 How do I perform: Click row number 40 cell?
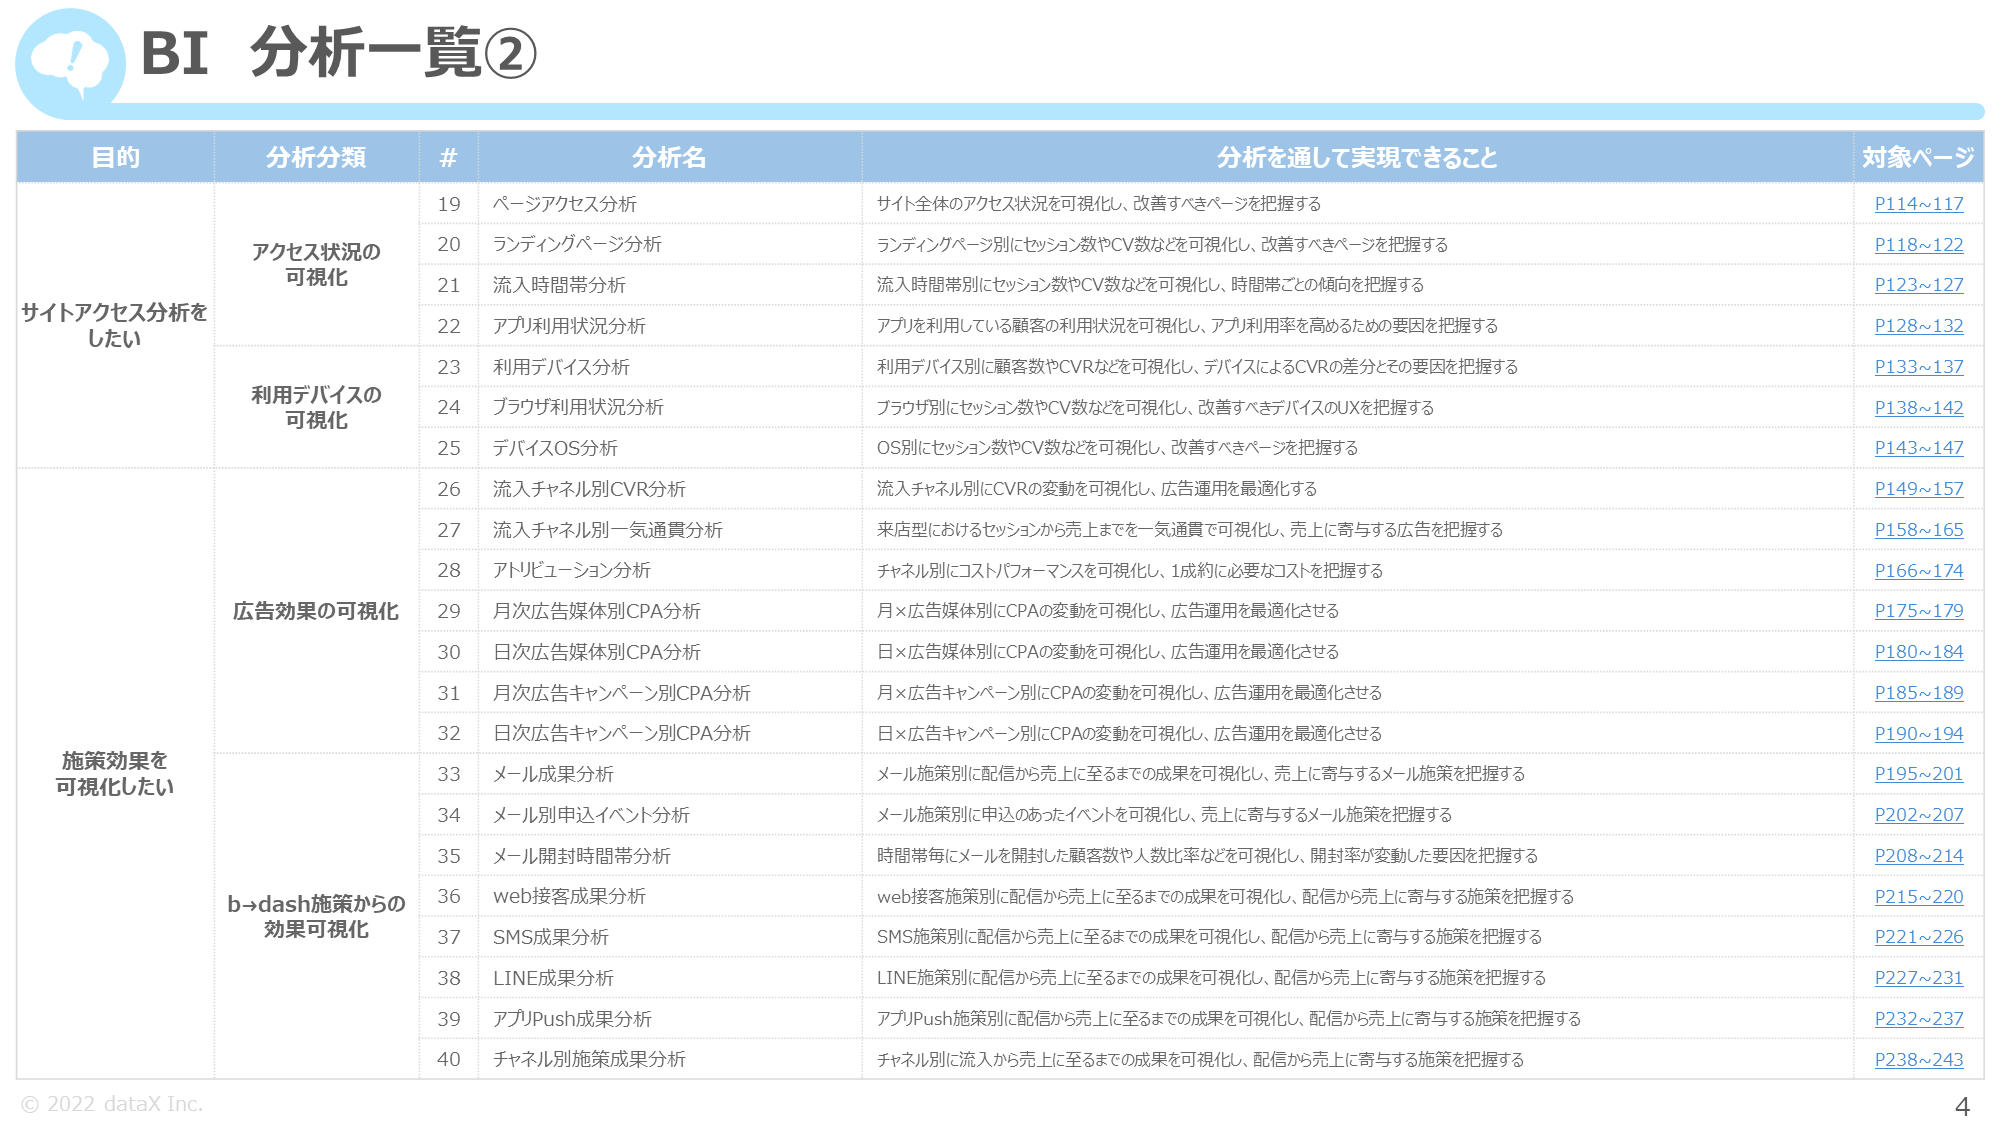pyautogui.click(x=449, y=1060)
